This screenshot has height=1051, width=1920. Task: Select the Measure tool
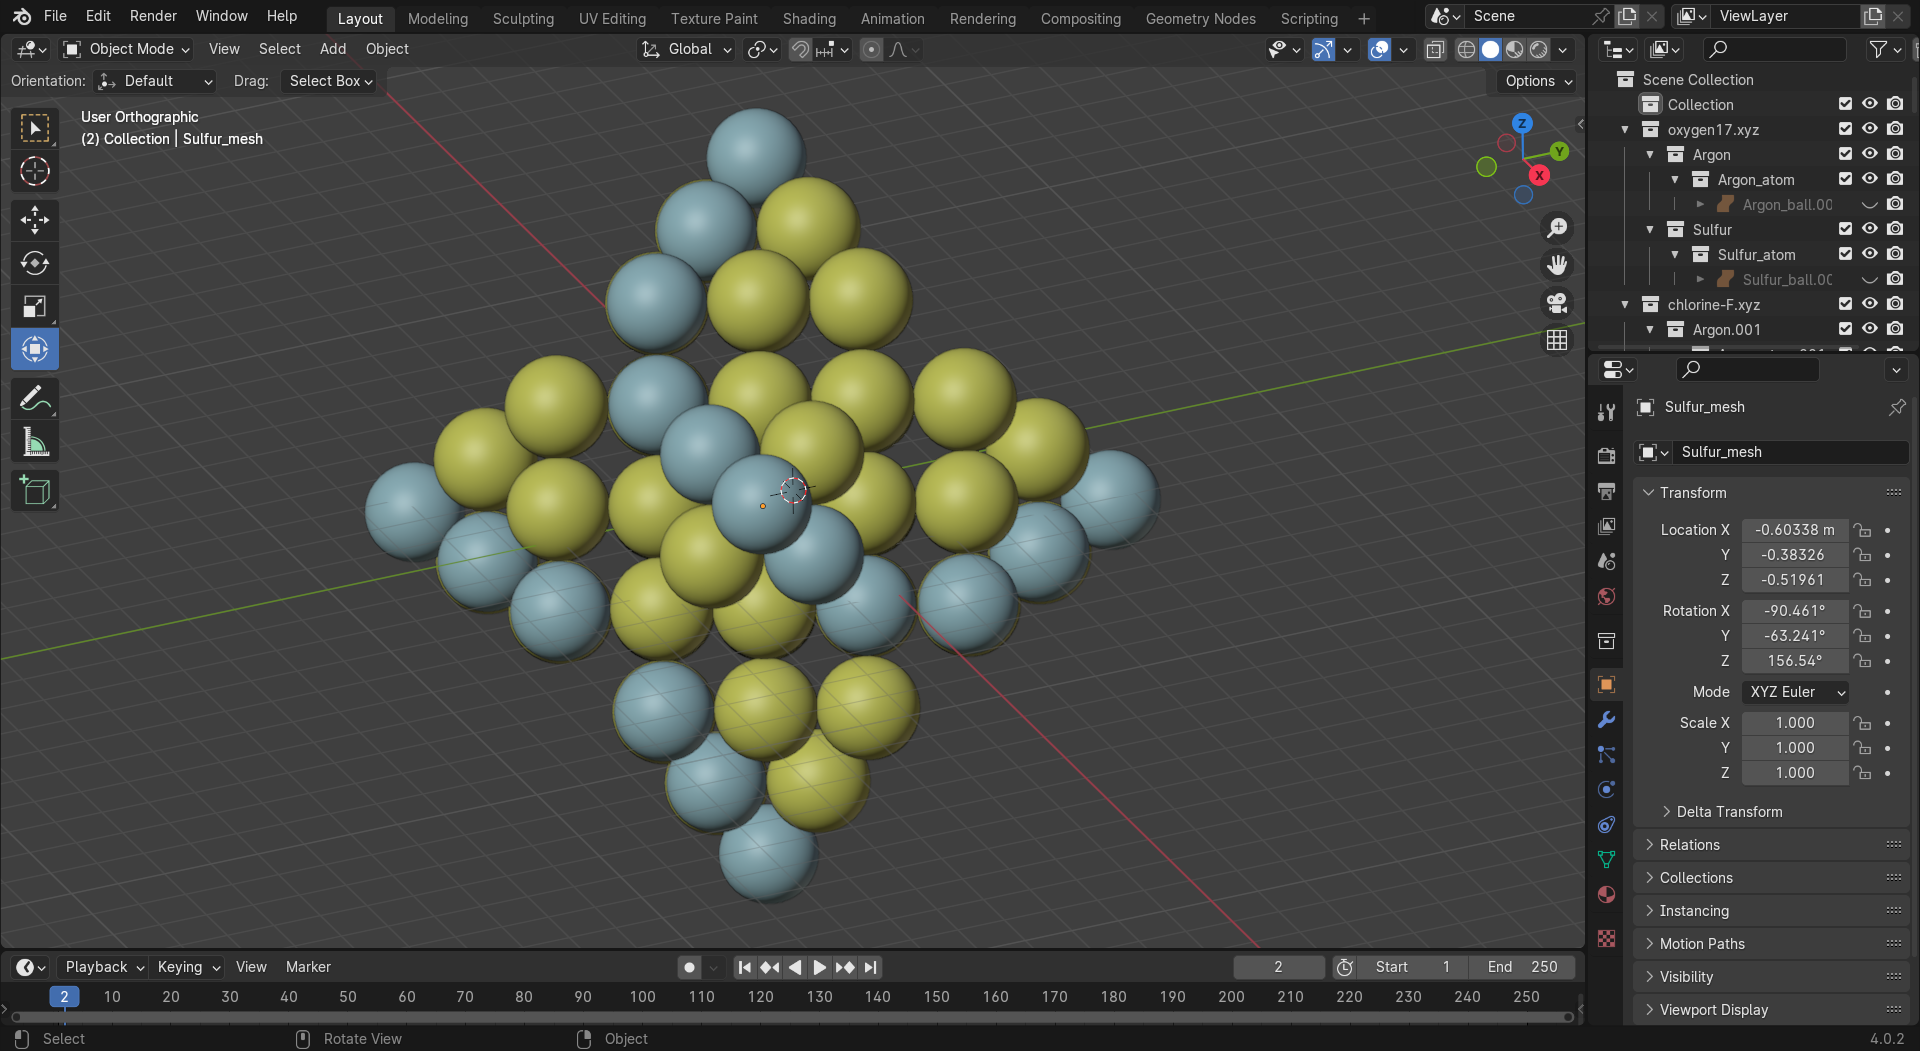click(35, 442)
